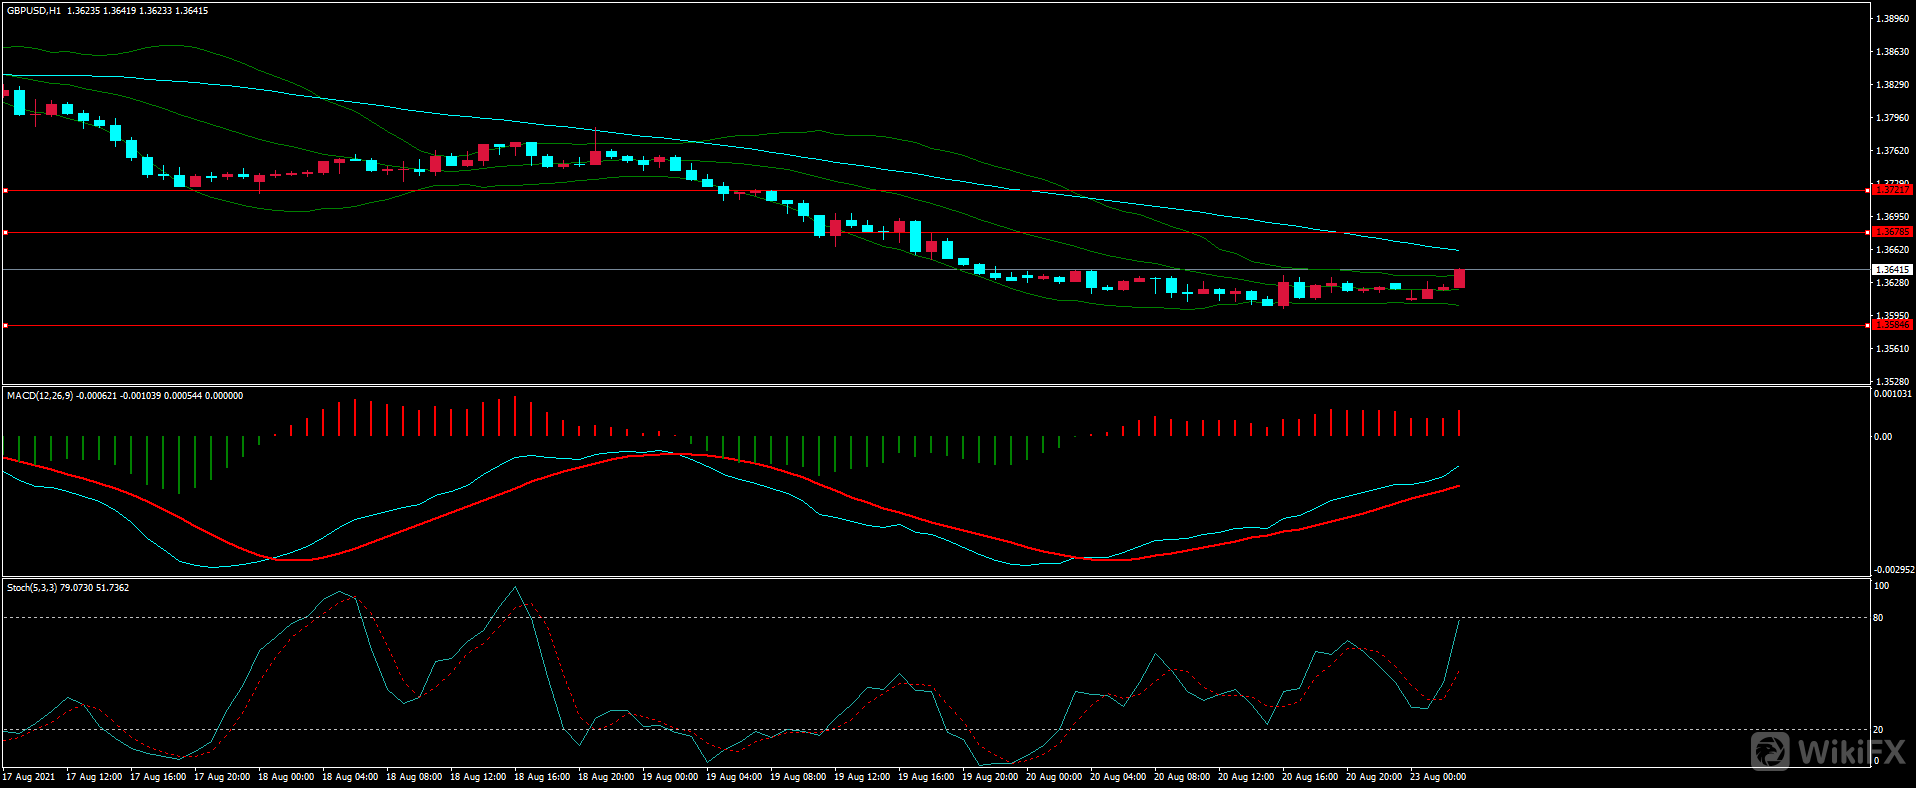Click the Stochastic 20 level axis label

tap(1878, 730)
